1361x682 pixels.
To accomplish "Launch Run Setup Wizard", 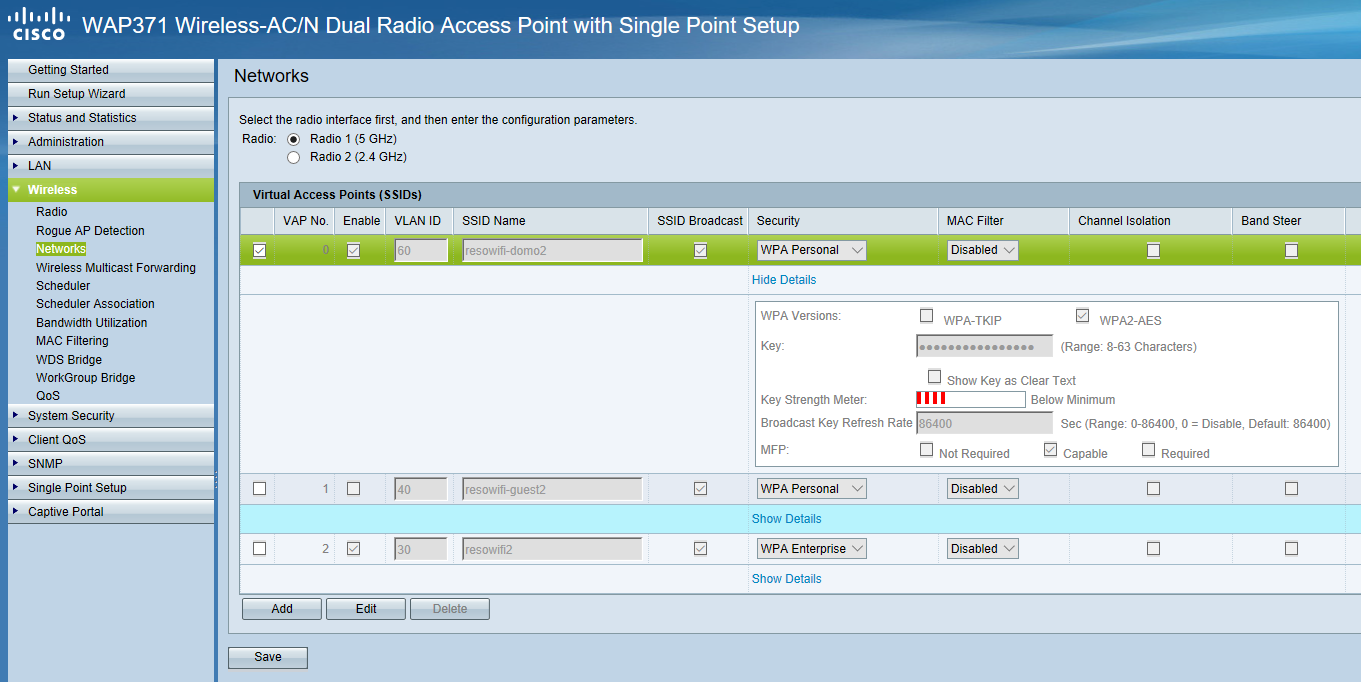I will (x=111, y=94).
